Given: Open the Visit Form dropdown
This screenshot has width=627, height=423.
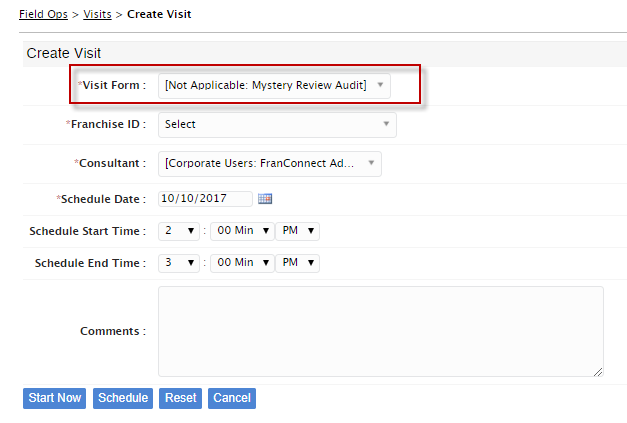Looking at the screenshot, I should (274, 86).
